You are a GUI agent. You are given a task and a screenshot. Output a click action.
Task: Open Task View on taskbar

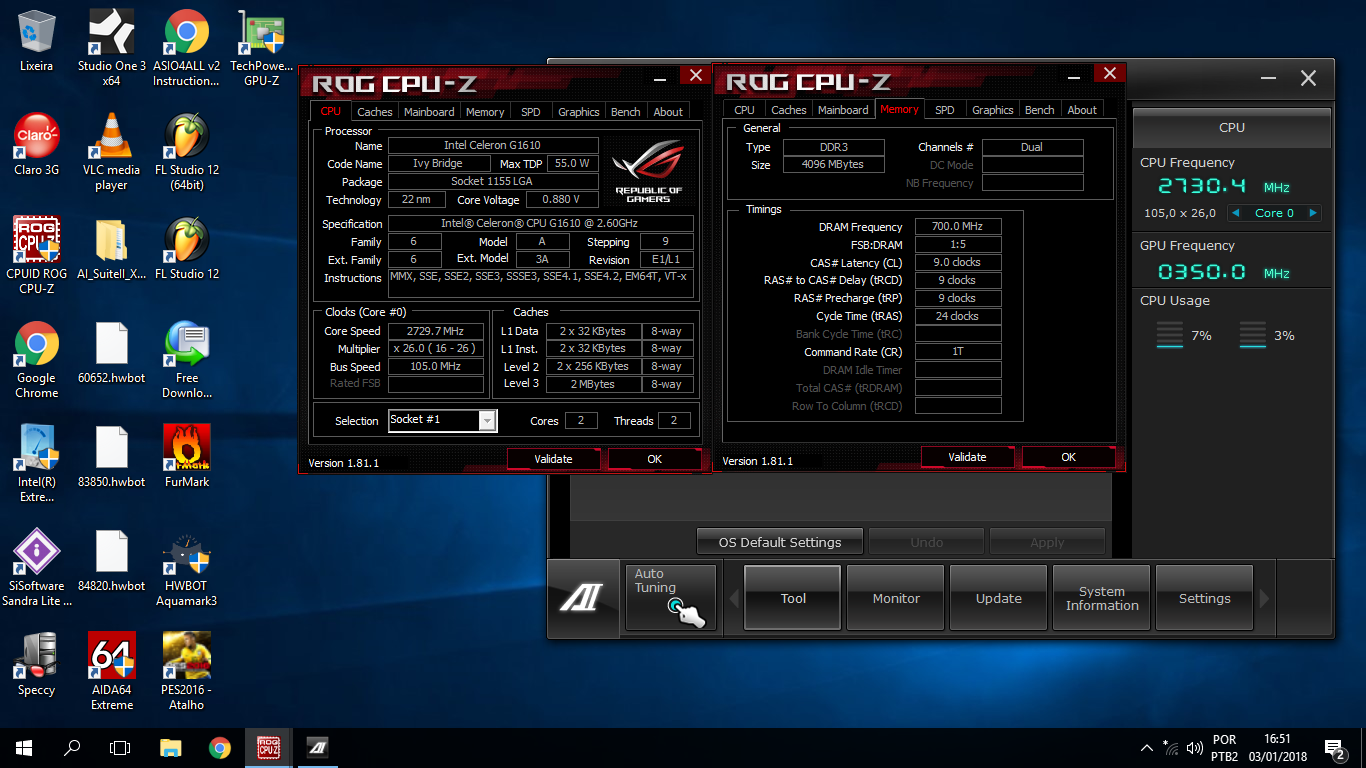(x=120, y=747)
